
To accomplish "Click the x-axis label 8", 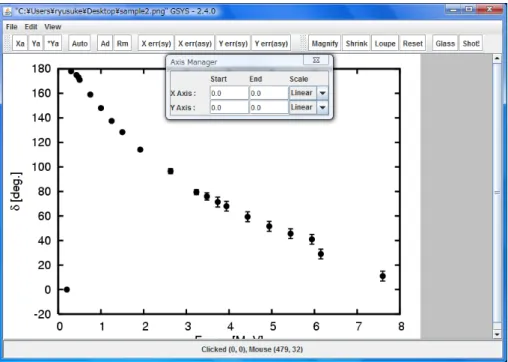I will point(401,326).
